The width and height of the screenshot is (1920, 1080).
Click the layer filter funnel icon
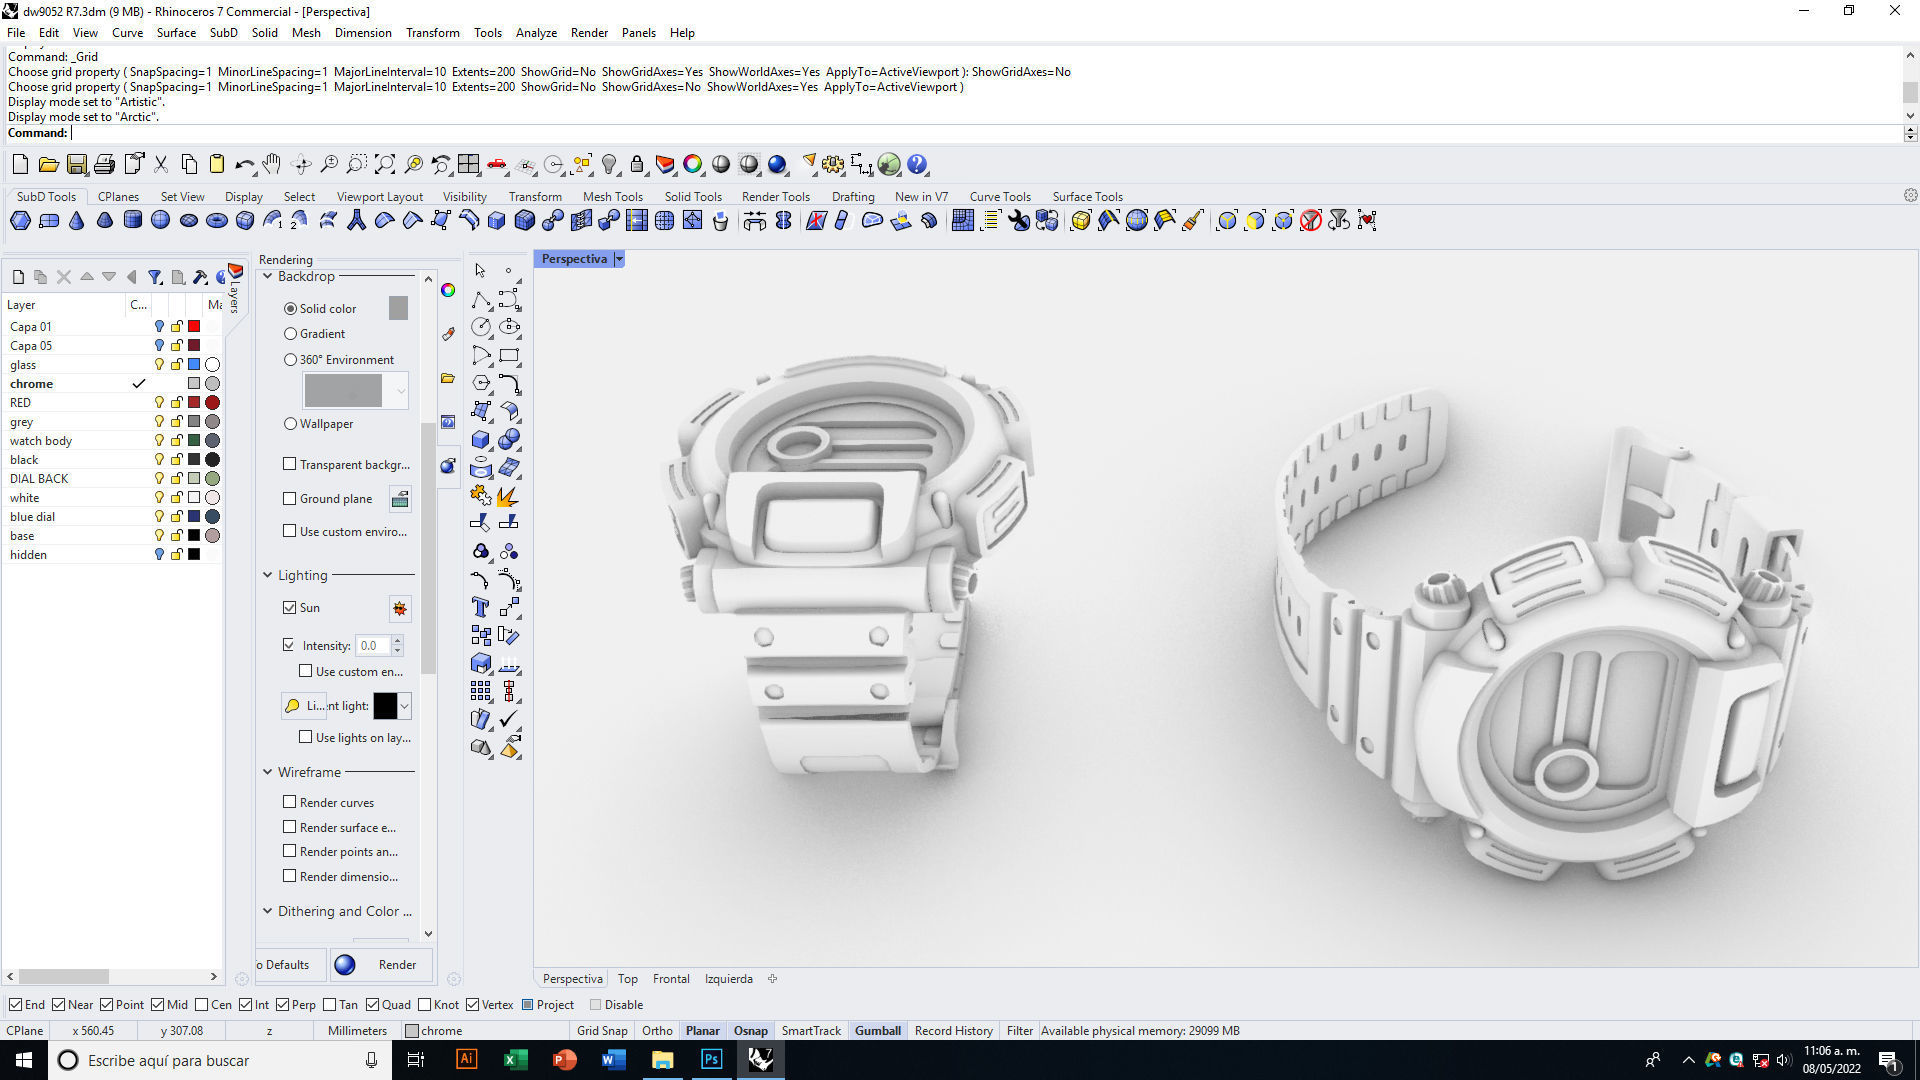[155, 277]
